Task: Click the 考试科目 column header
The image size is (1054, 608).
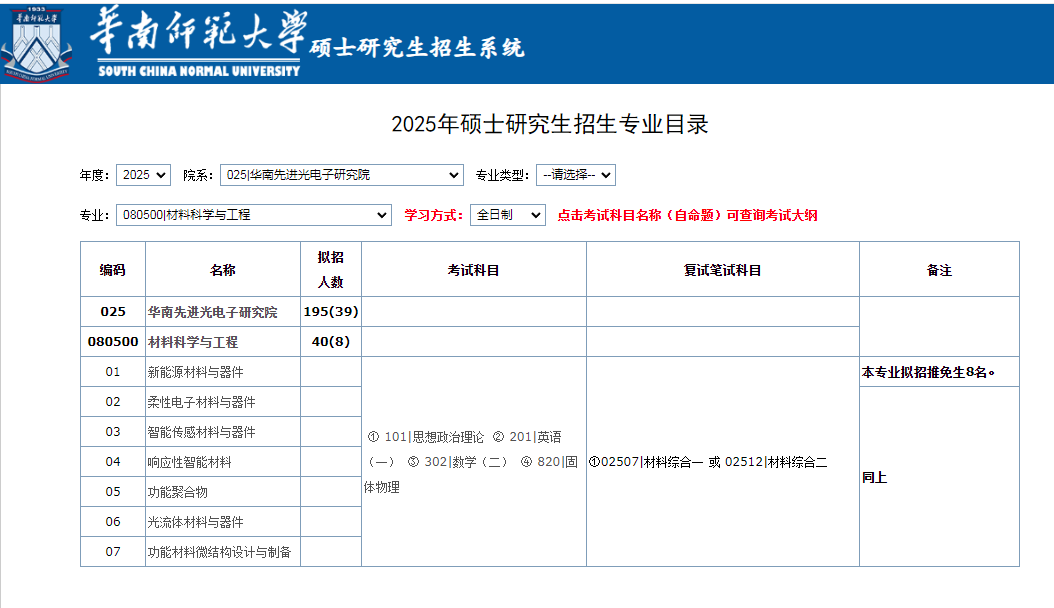Action: pos(474,269)
